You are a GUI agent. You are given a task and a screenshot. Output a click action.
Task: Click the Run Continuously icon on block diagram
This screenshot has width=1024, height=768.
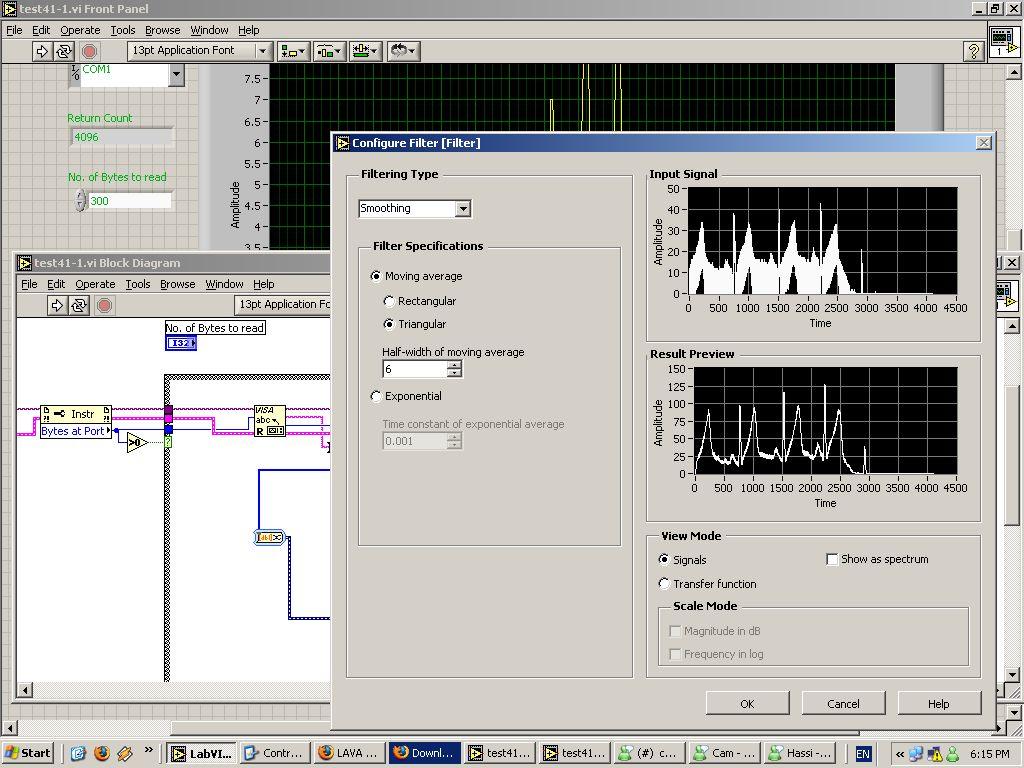point(79,305)
